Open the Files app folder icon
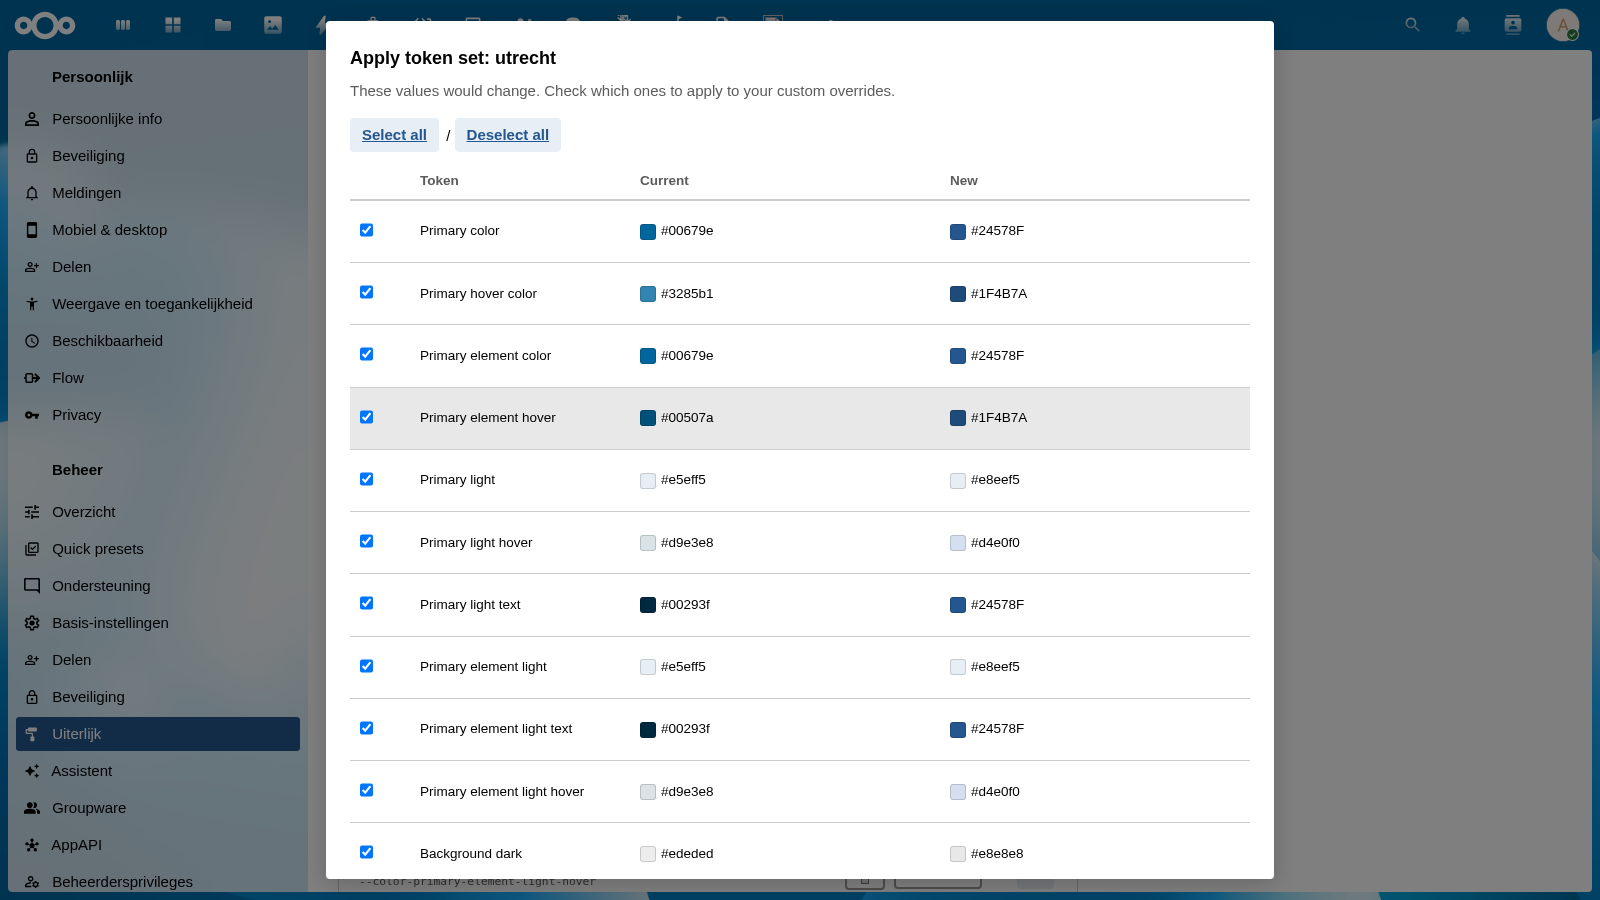Image resolution: width=1600 pixels, height=900 pixels. tap(223, 25)
